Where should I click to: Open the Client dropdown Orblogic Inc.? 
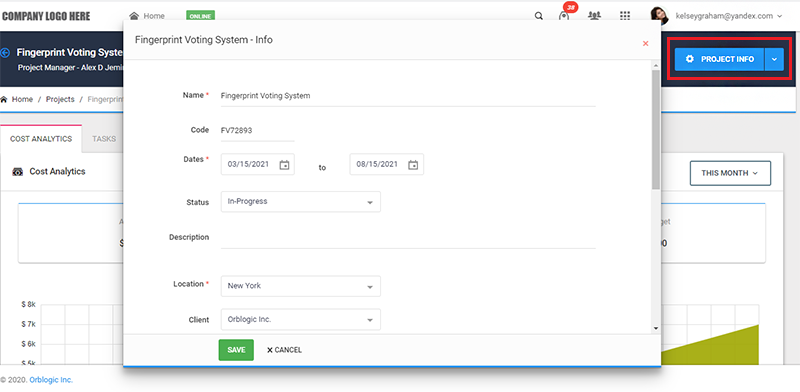(x=301, y=320)
